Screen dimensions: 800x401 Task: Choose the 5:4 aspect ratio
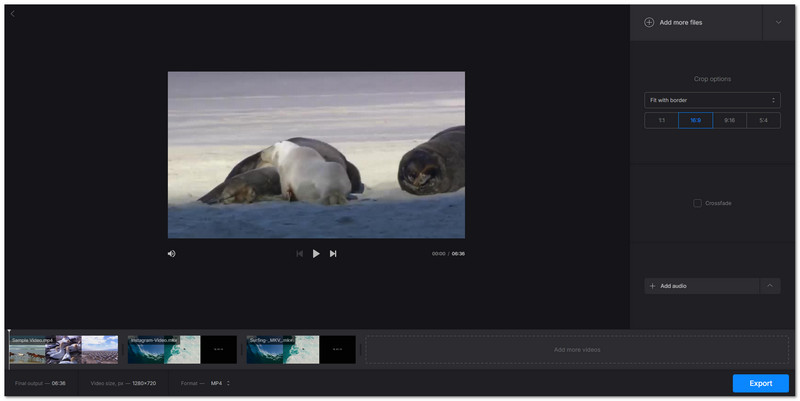tap(763, 120)
